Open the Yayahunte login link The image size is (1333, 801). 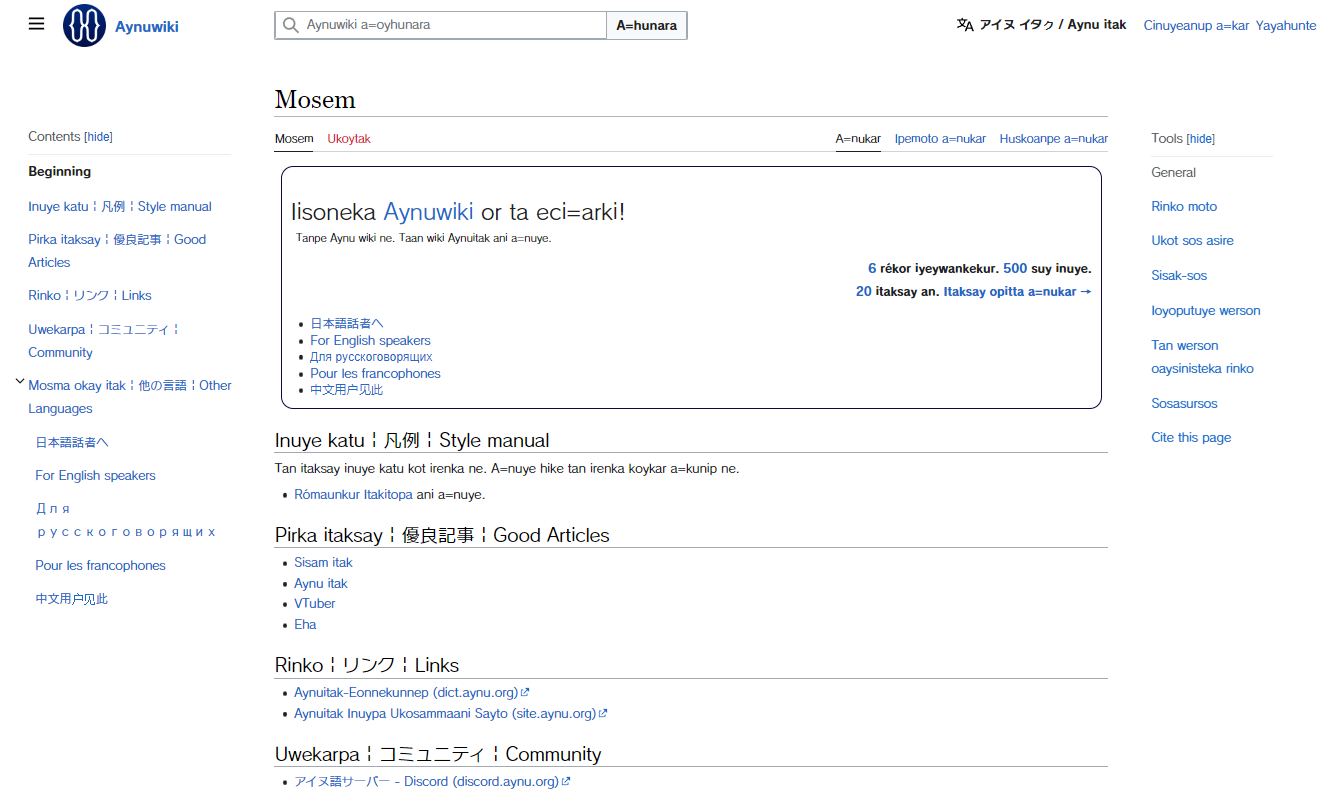click(1286, 25)
